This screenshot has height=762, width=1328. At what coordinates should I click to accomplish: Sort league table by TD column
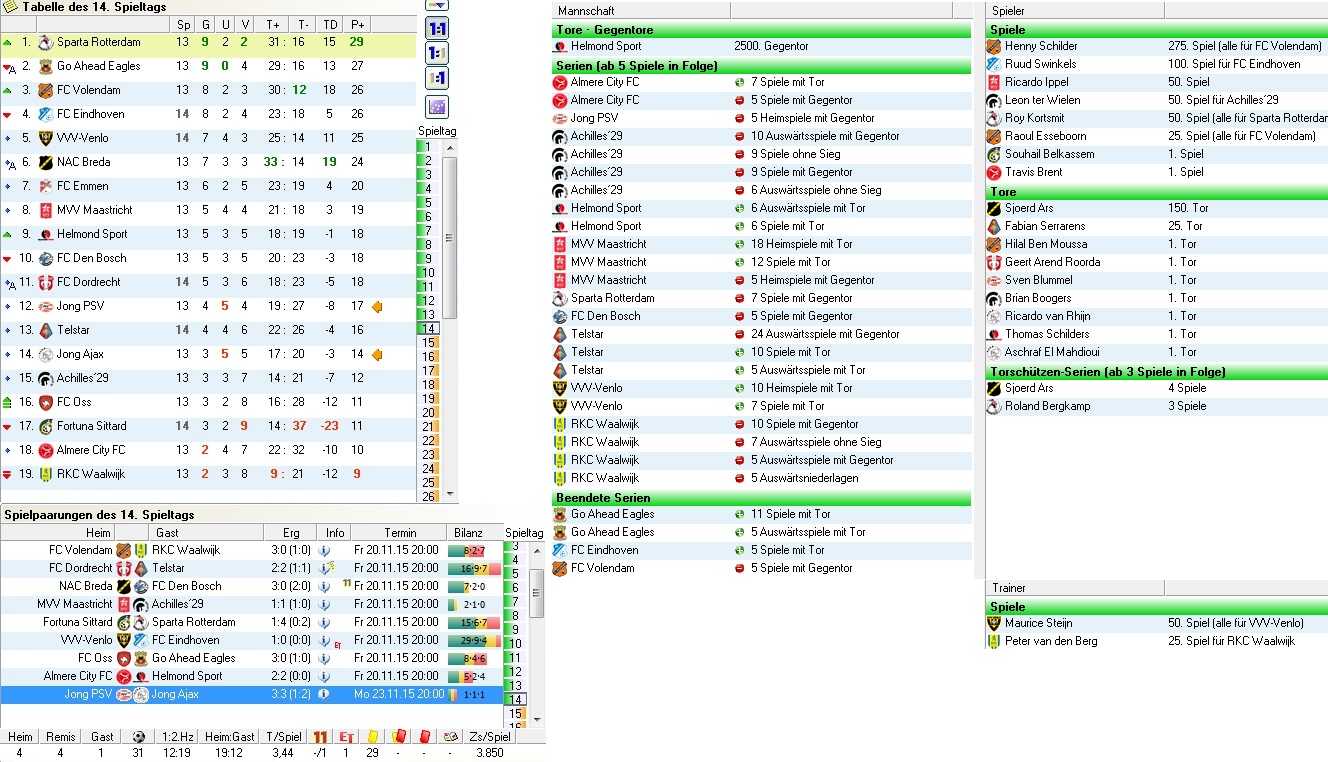pyautogui.click(x=331, y=24)
